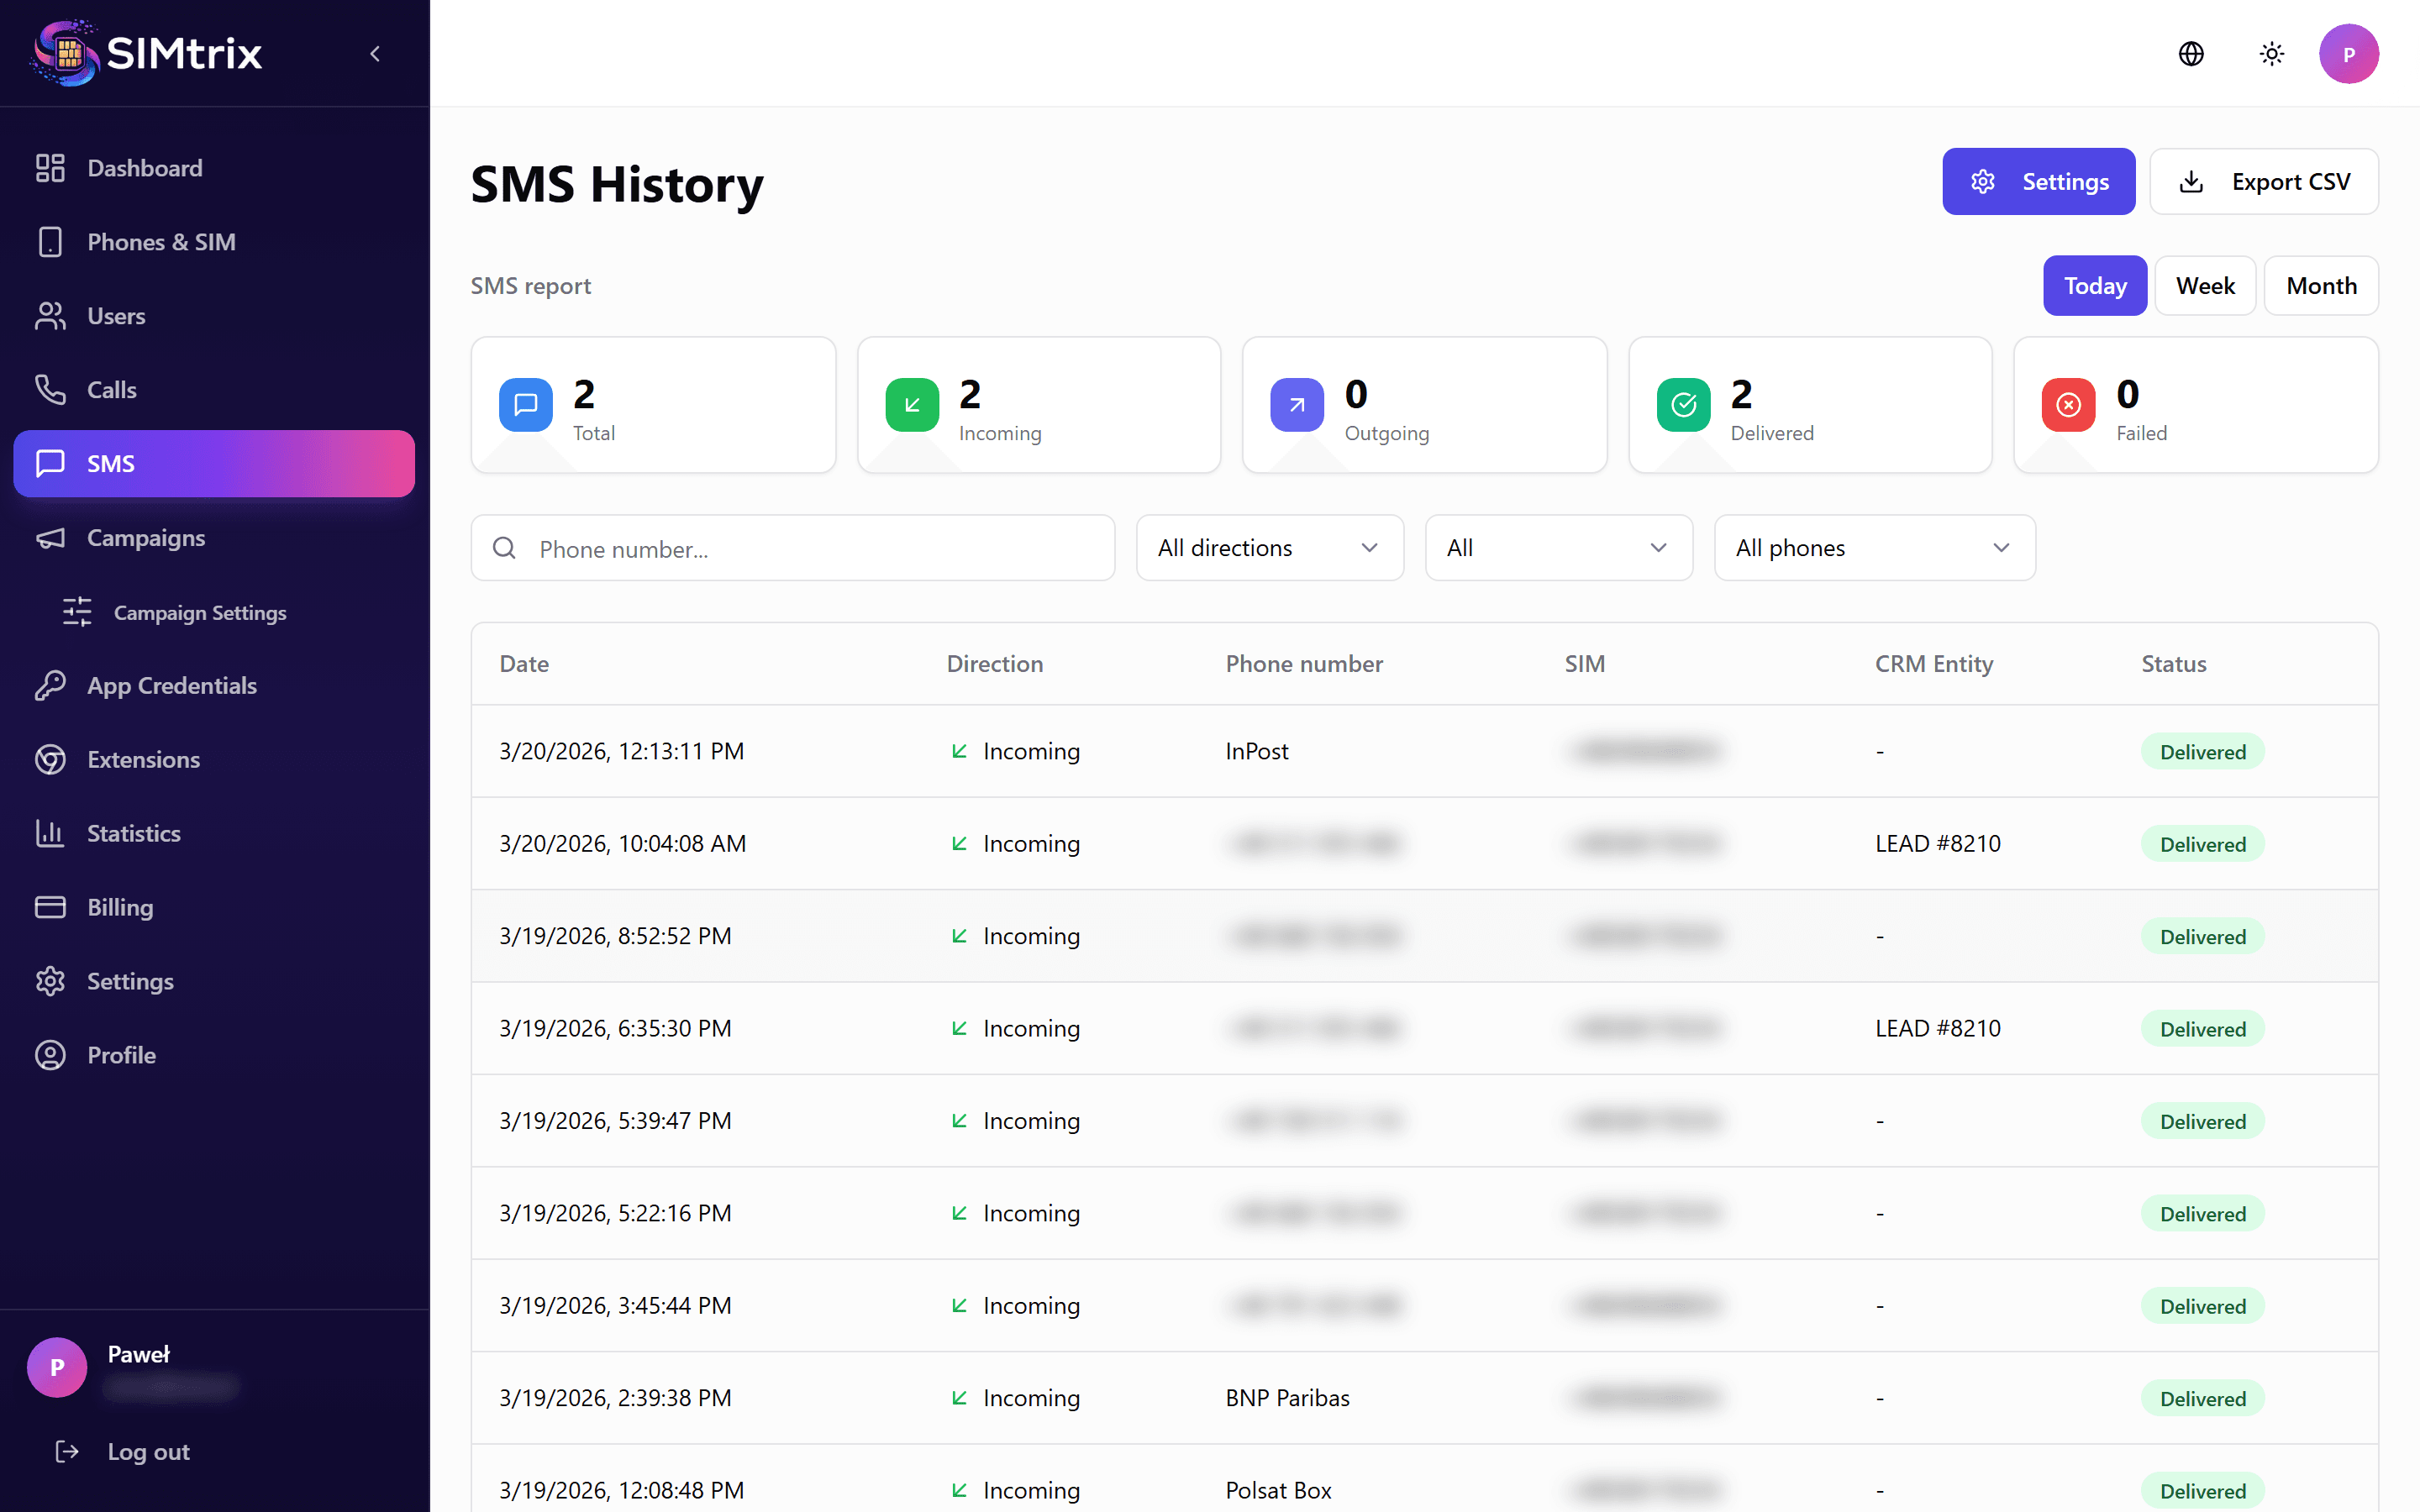Open Billing section
Image resolution: width=2420 pixels, height=1512 pixels.
pyautogui.click(x=120, y=908)
